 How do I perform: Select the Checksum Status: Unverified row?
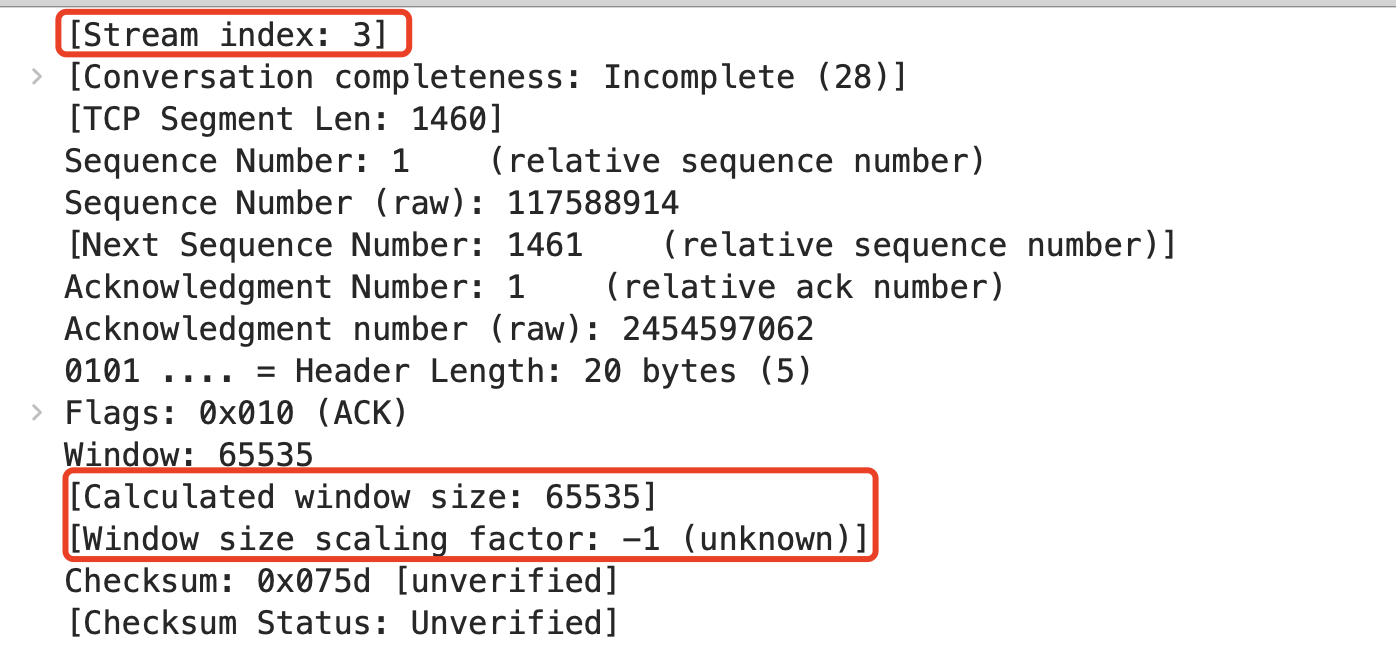pos(341,623)
